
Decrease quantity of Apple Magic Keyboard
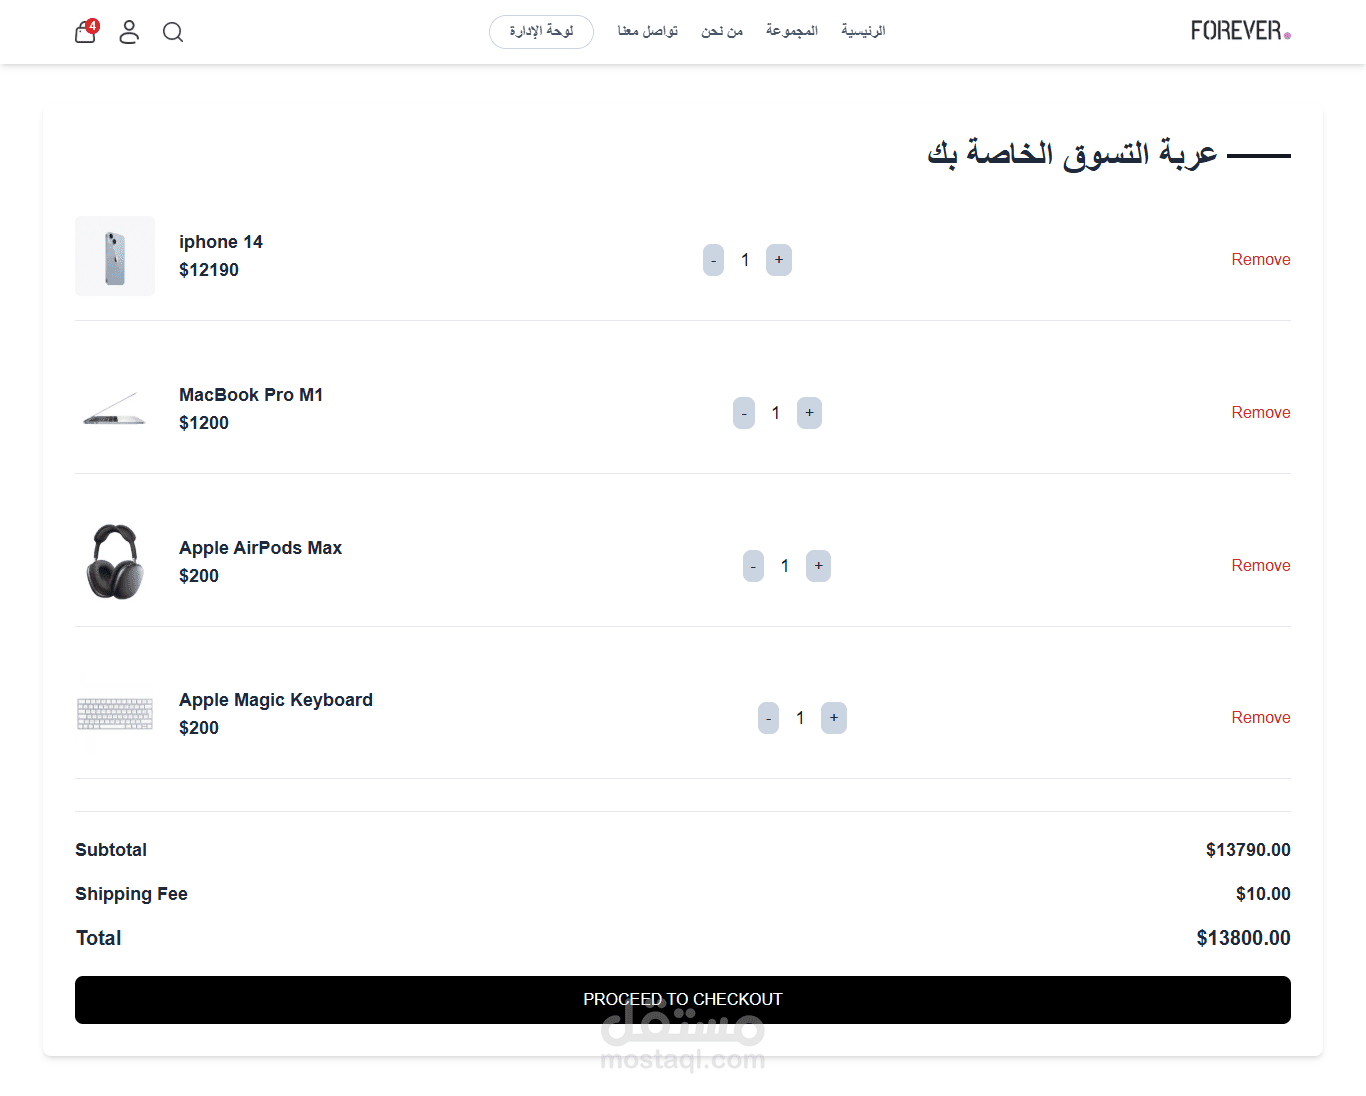[x=768, y=718]
